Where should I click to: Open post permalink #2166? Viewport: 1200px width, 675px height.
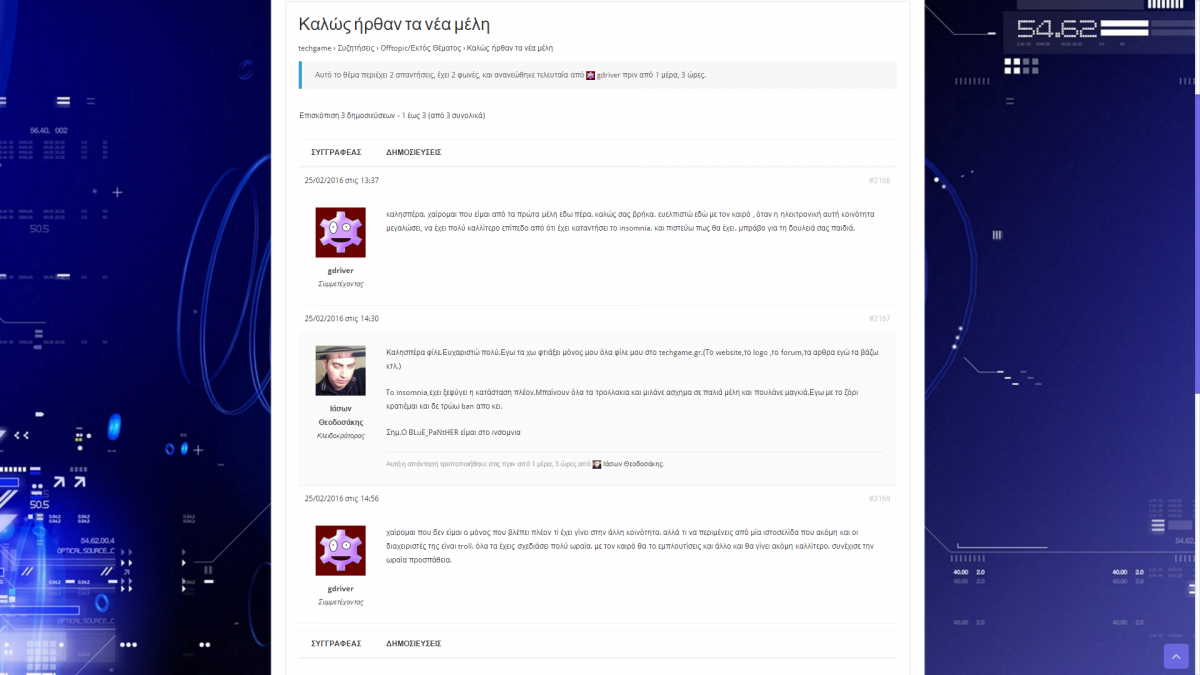(x=879, y=181)
